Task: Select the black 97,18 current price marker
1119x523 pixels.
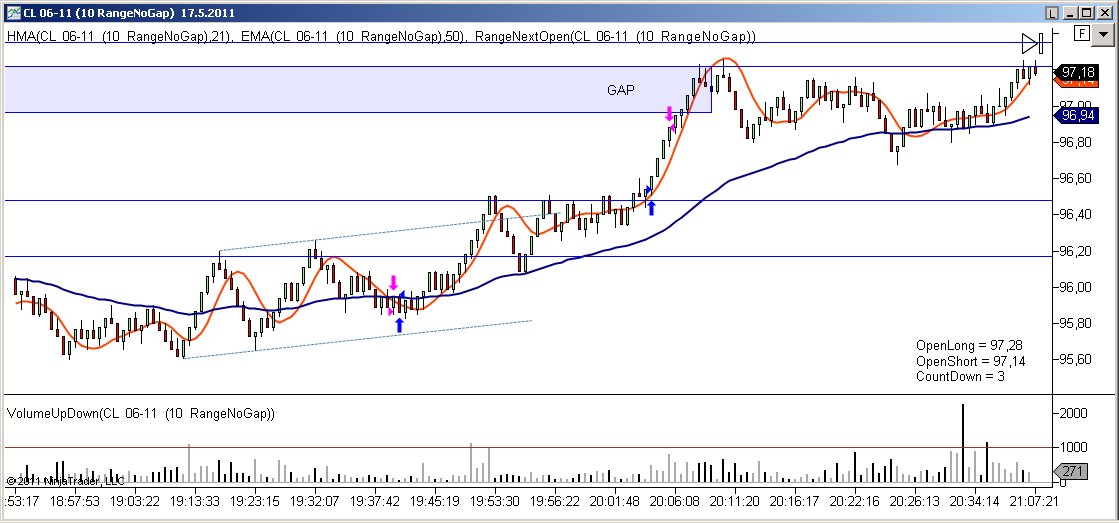Action: tap(1078, 72)
